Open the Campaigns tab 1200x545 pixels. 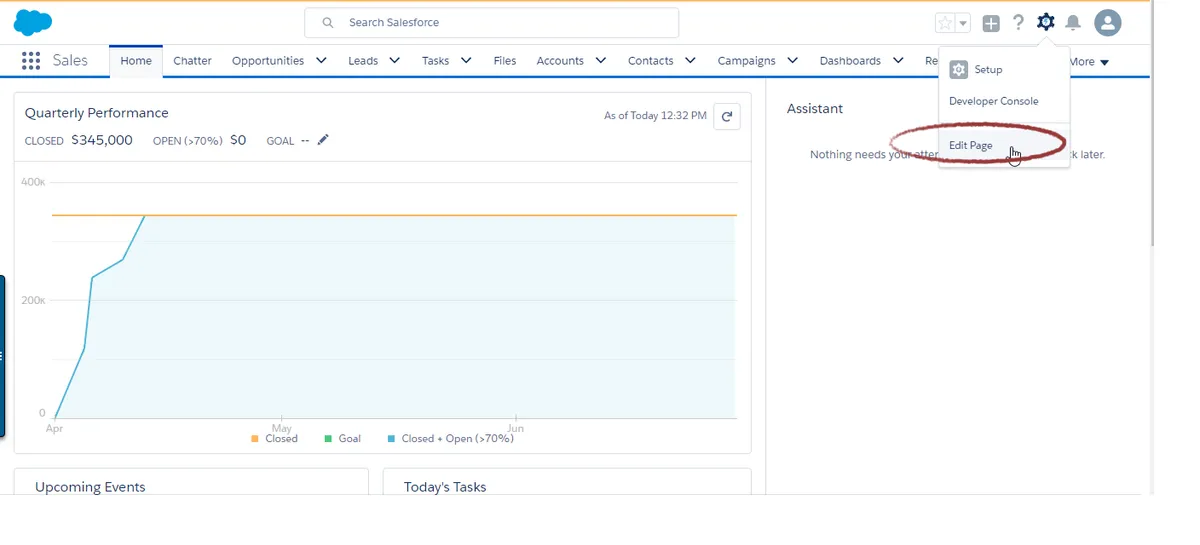(747, 61)
